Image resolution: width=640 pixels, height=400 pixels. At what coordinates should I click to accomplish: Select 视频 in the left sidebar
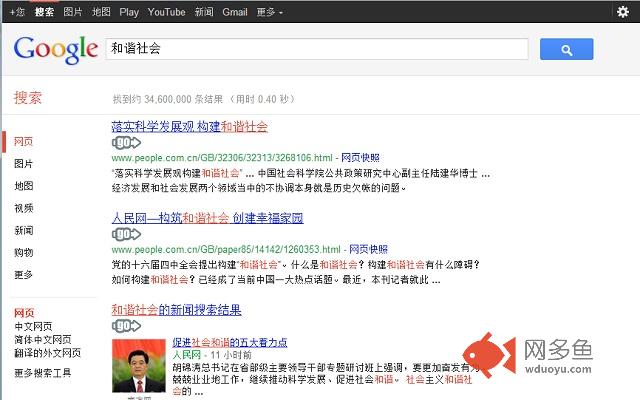(x=23, y=208)
